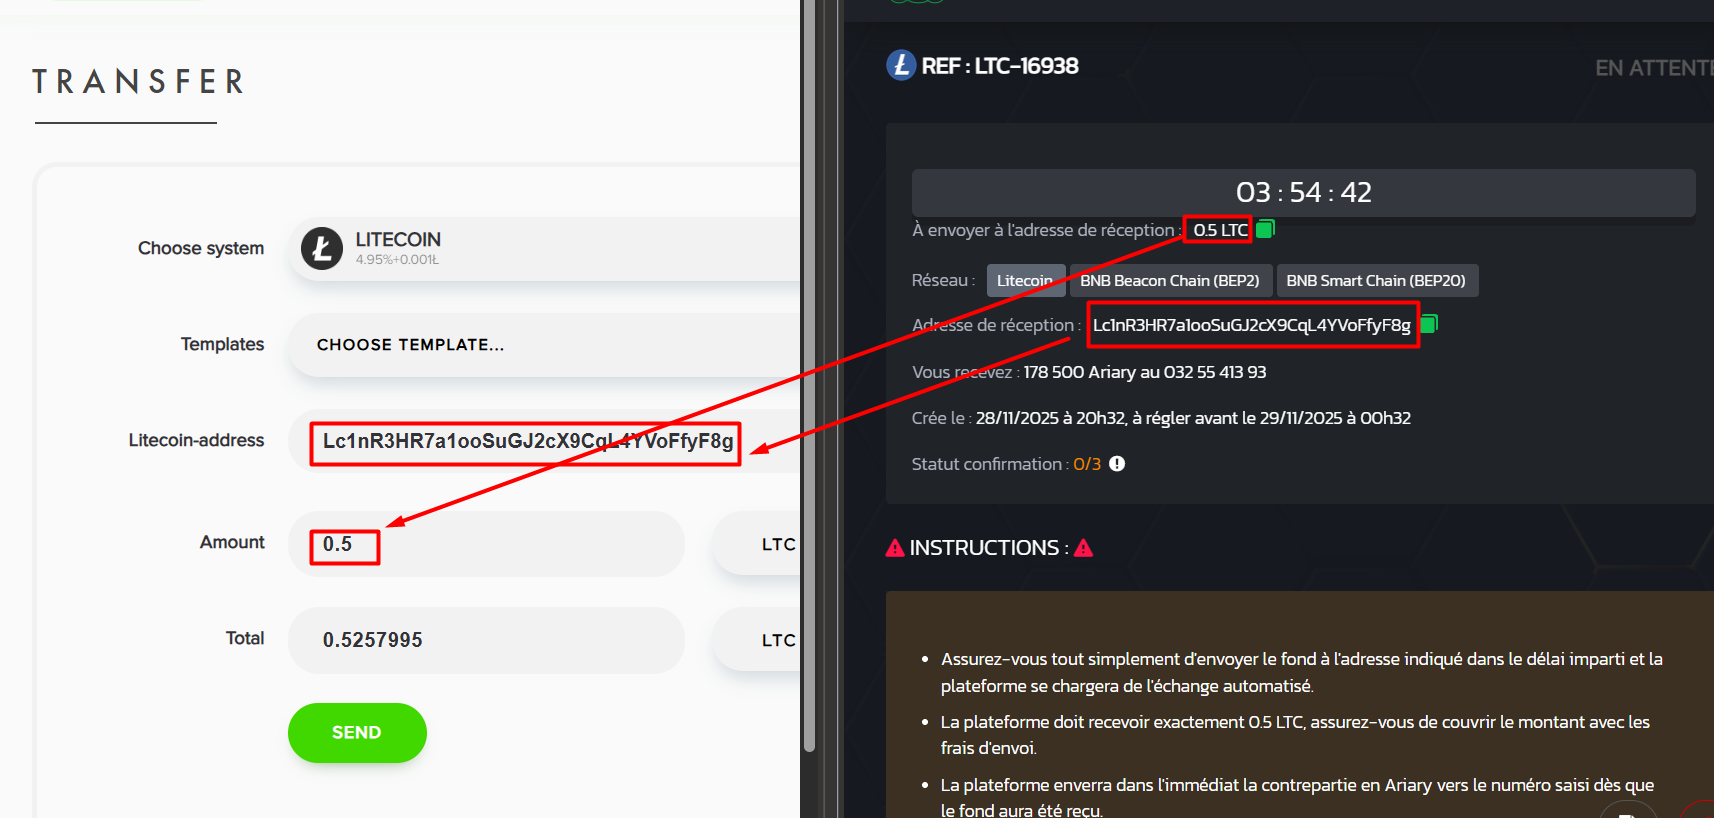Click the reception address LcInR3HR7a1ooSuGJ2cX9CqL4YVoFfyF8g text
This screenshot has width=1714, height=818.
[x=1252, y=325]
